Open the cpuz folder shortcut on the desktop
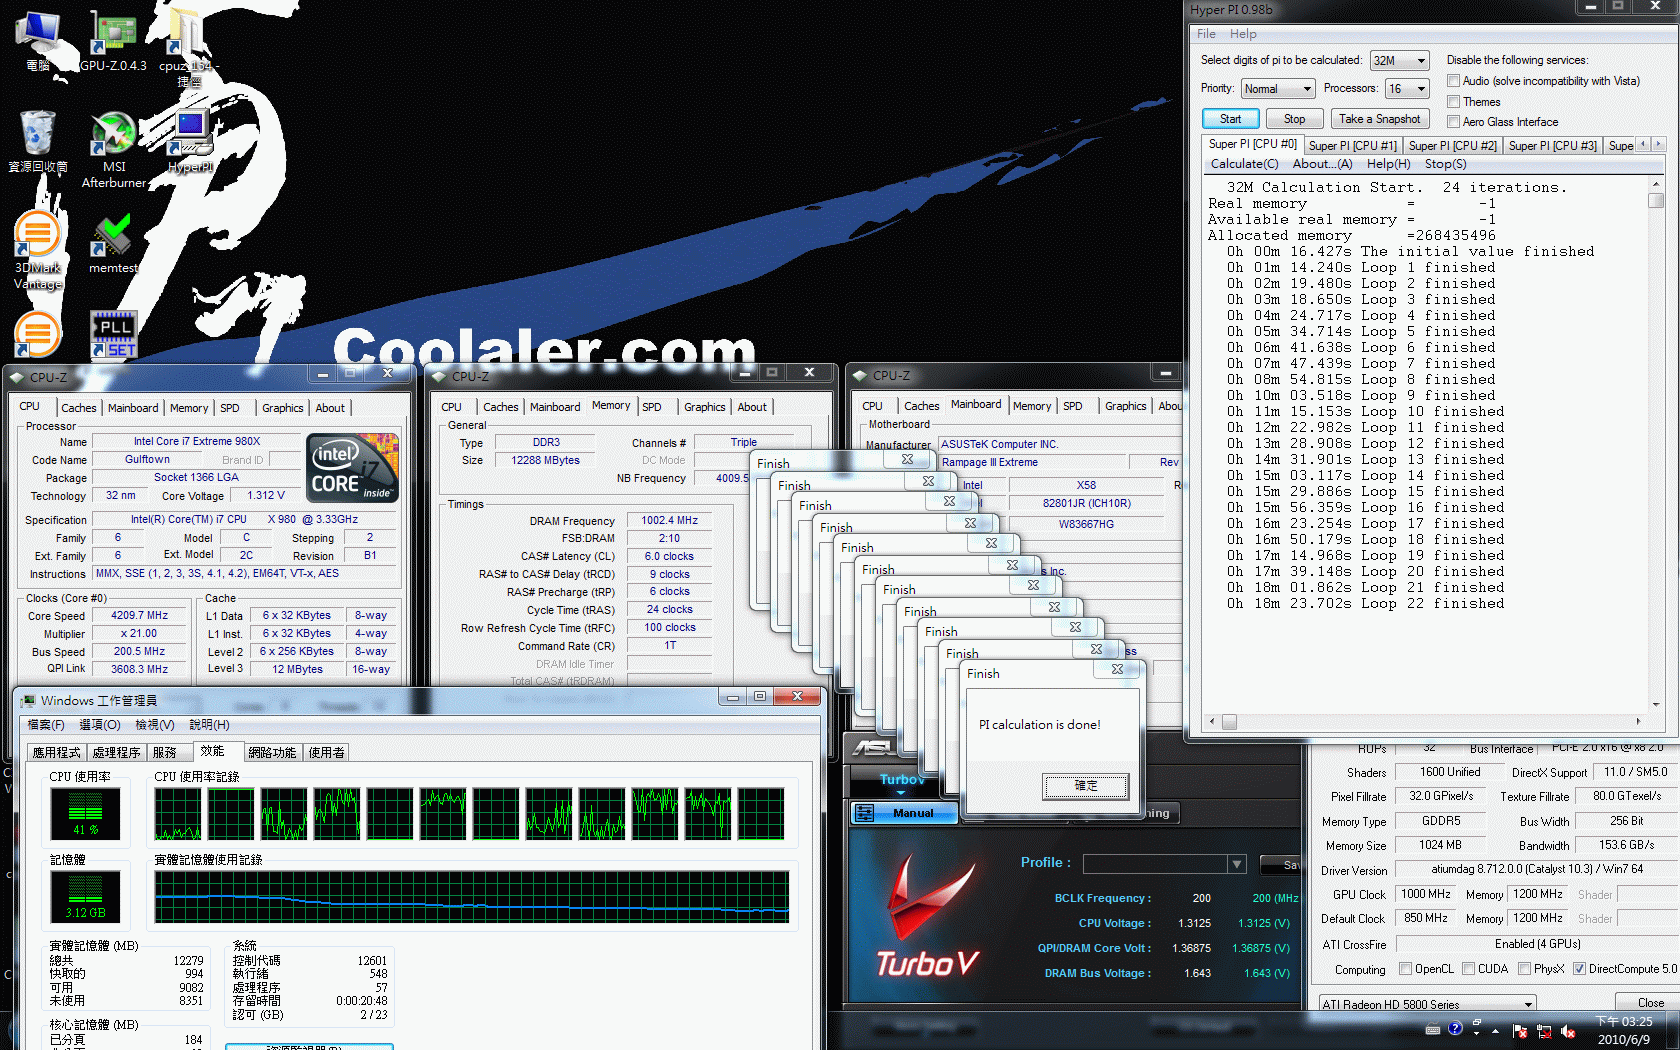This screenshot has width=1680, height=1050. pos(188,48)
